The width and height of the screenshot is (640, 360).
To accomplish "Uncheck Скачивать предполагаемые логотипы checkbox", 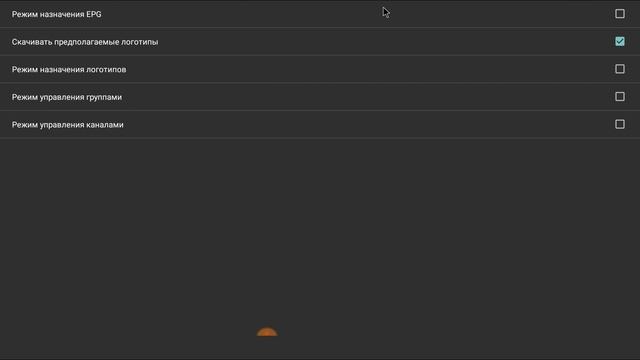I will [x=620, y=41].
